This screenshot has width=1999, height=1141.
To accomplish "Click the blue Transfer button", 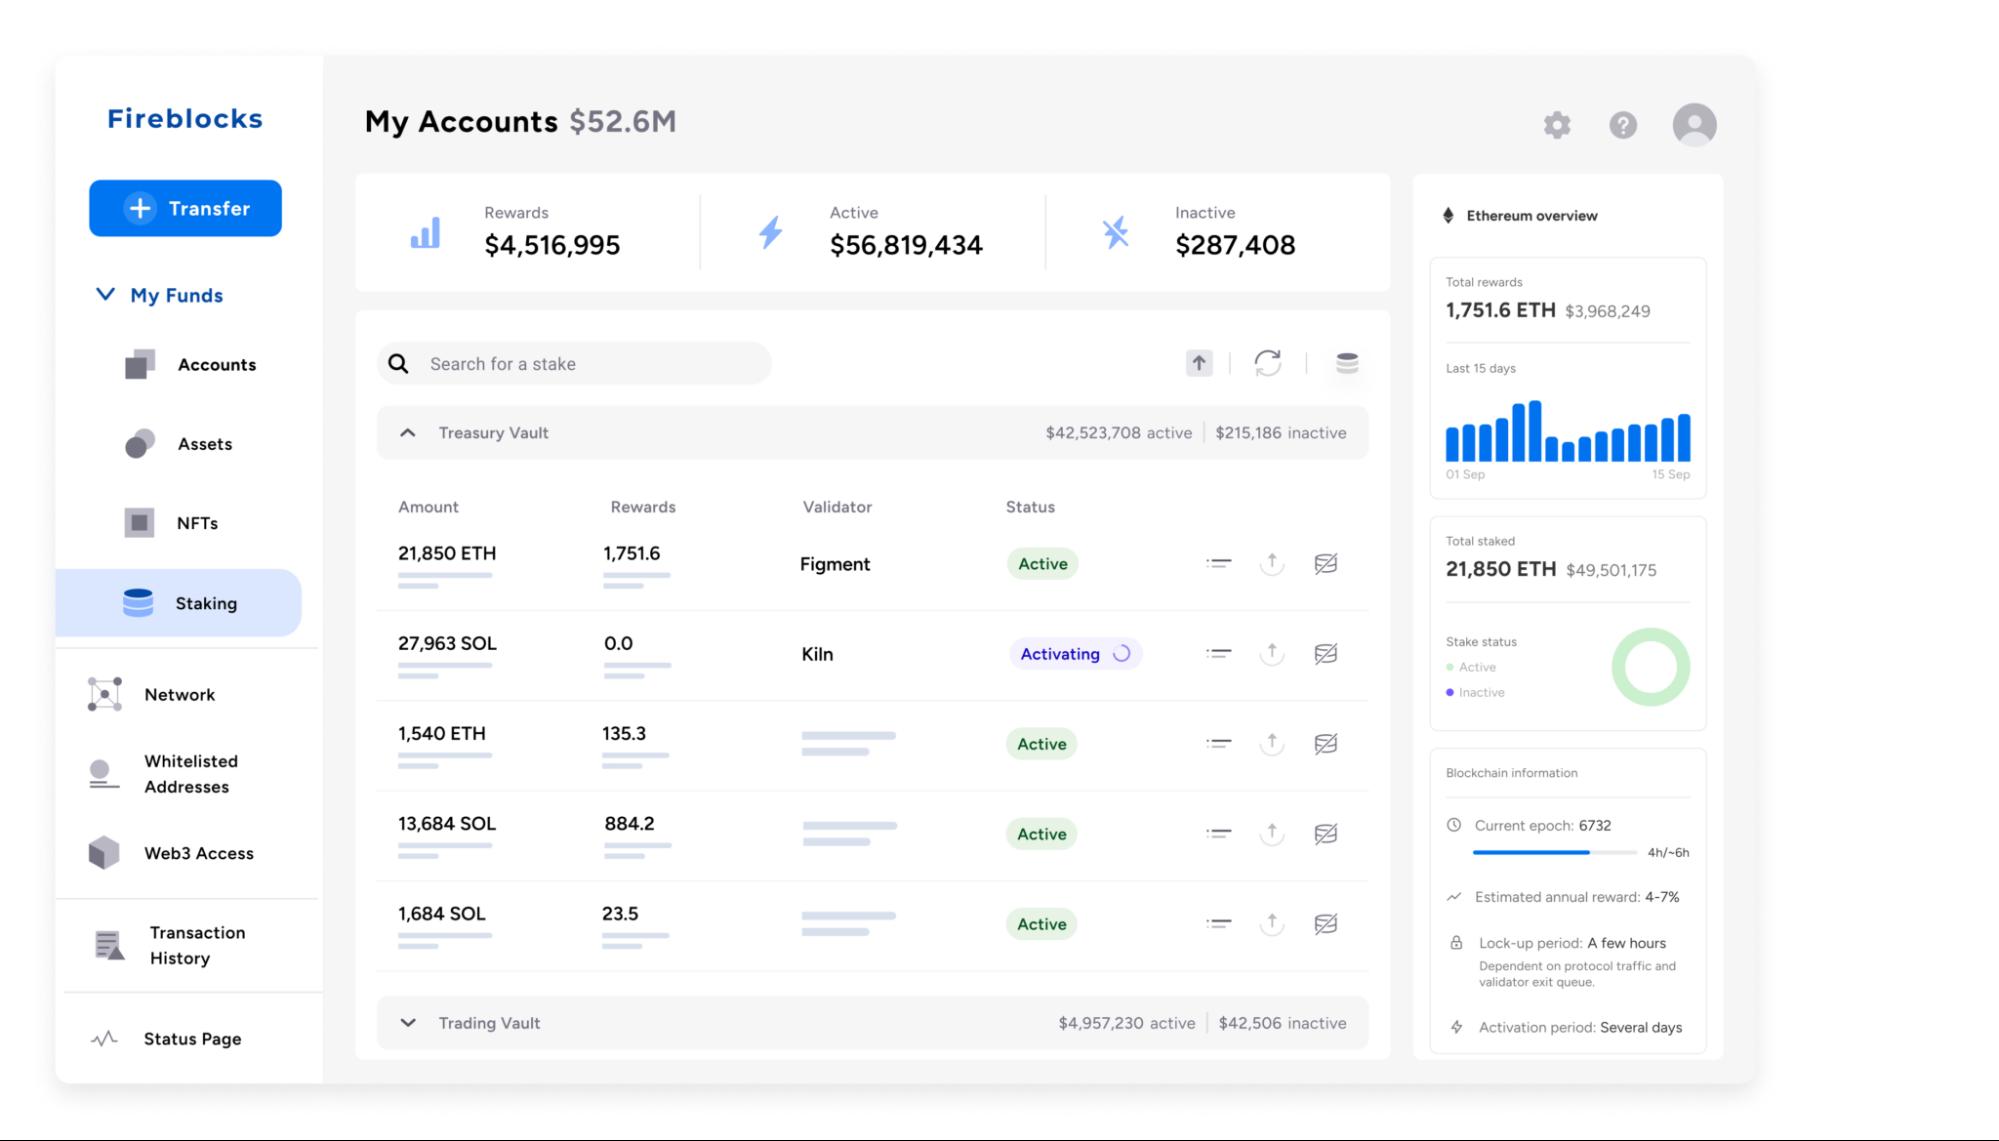I will point(185,208).
